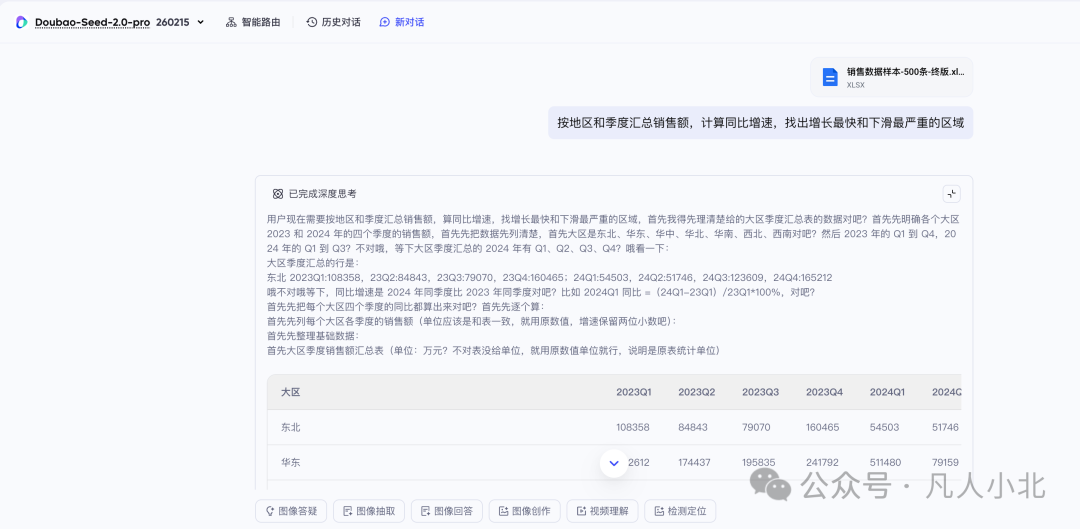The height and width of the screenshot is (529, 1080).
Task: Click the blue XLSX document icon
Action: tap(830, 77)
